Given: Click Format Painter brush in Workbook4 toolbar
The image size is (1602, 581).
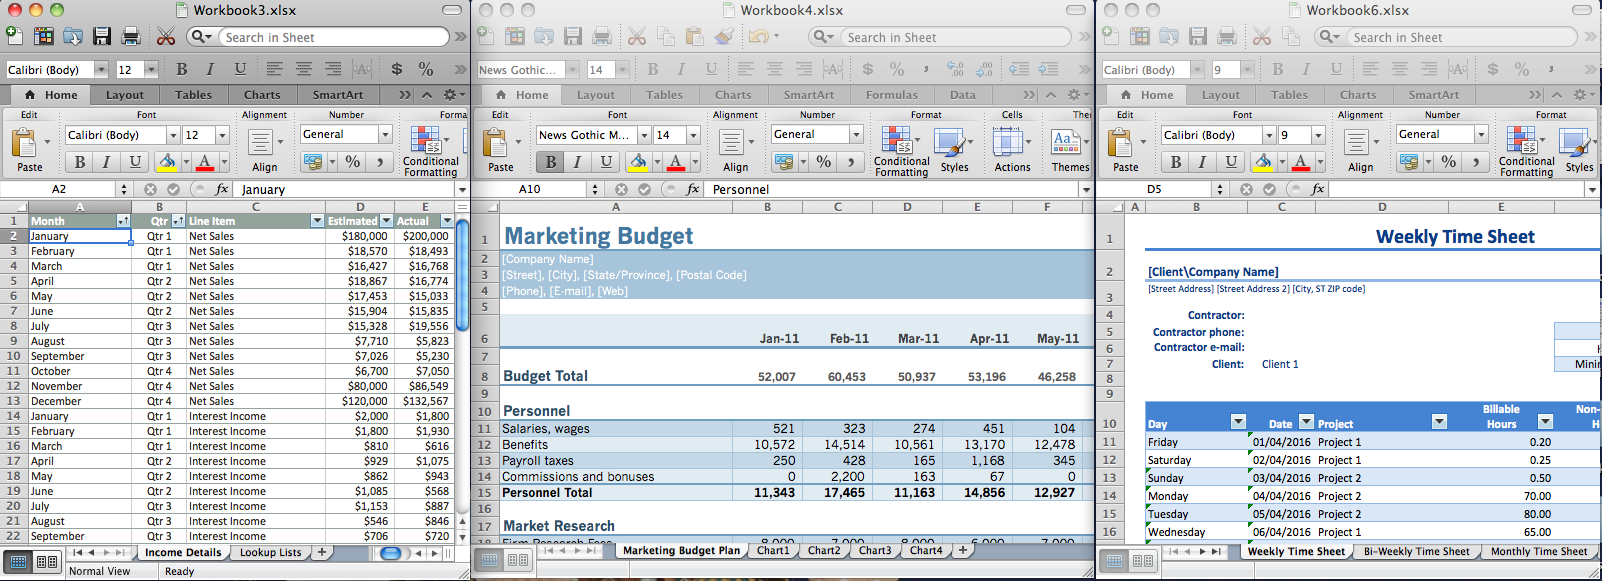Looking at the screenshot, I should (x=724, y=37).
